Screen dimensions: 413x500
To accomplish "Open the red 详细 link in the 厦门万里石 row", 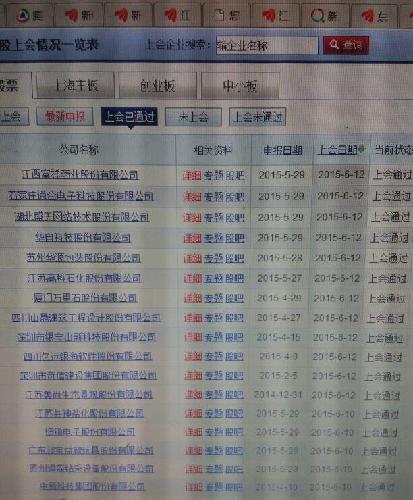I will pyautogui.click(x=193, y=298).
